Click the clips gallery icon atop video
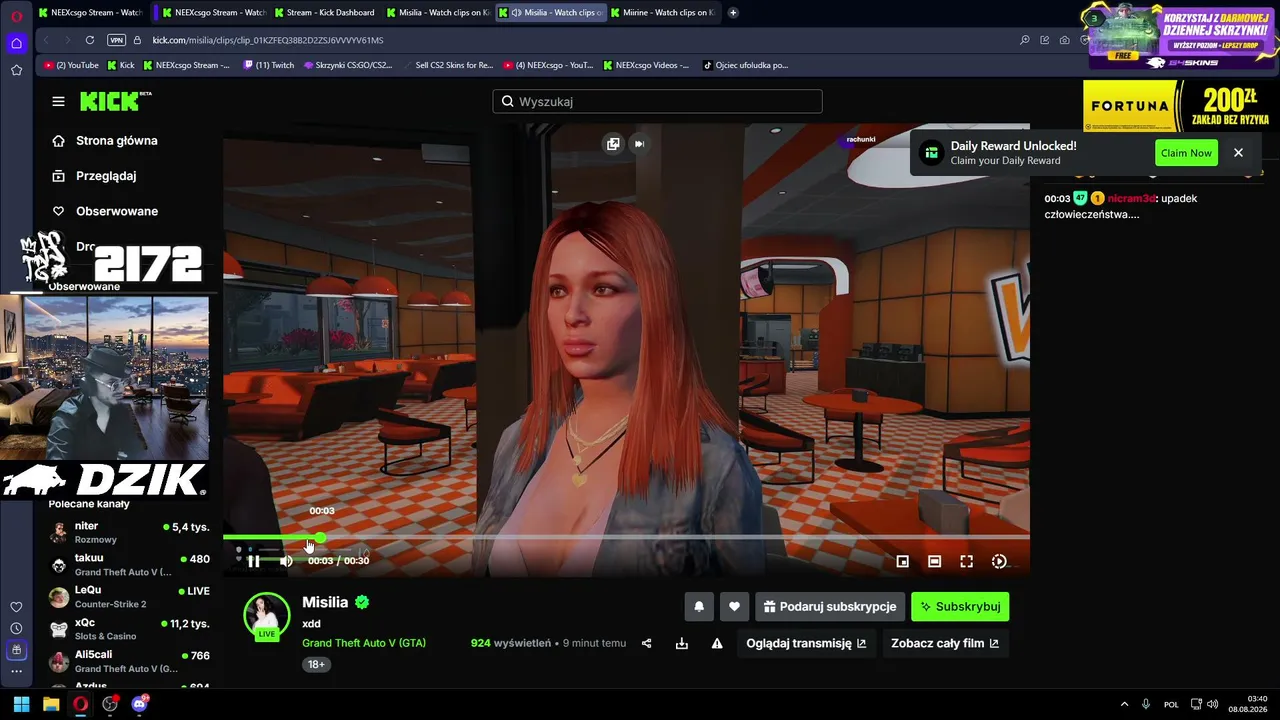Image resolution: width=1280 pixels, height=720 pixels. pos(613,144)
